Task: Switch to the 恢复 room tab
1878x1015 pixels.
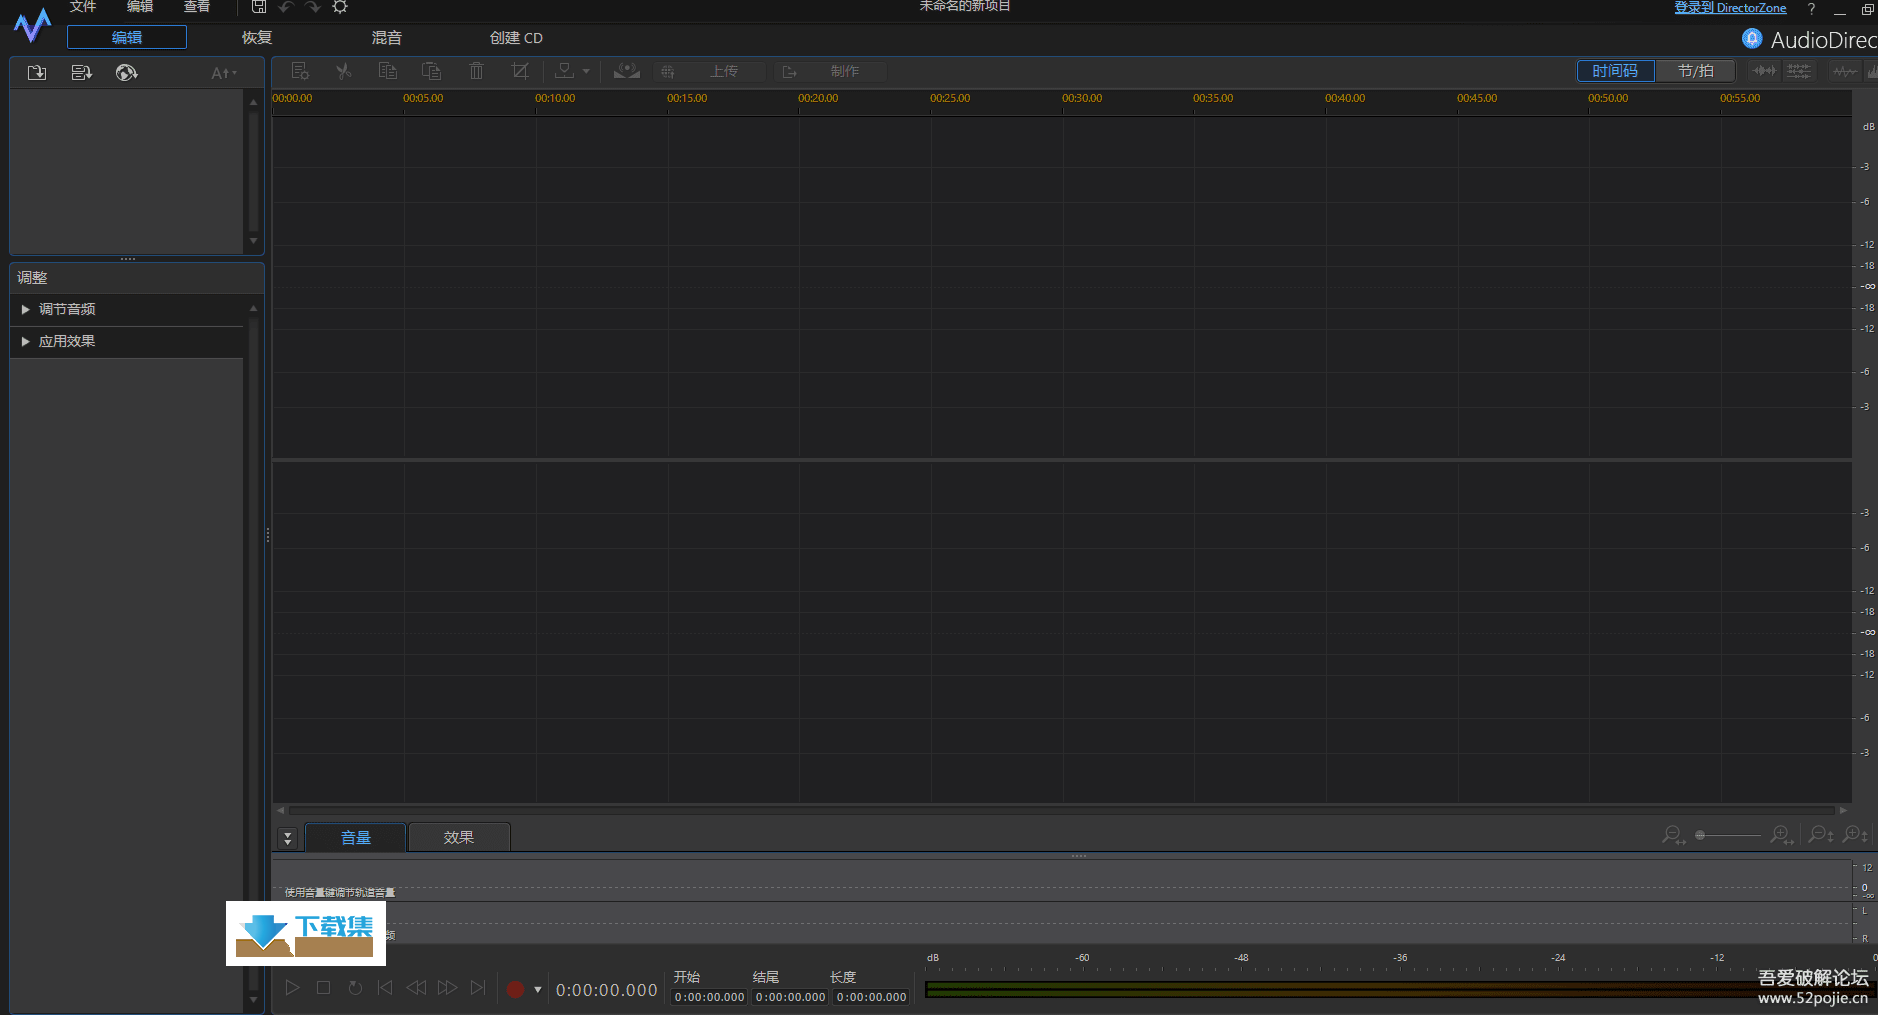Action: pyautogui.click(x=257, y=37)
